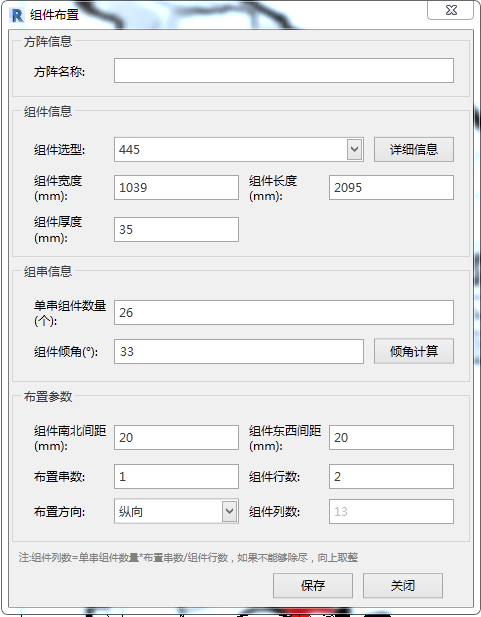This screenshot has height=617, width=481.
Task: Click the 组件倾角 field showing 33
Action: click(x=239, y=351)
